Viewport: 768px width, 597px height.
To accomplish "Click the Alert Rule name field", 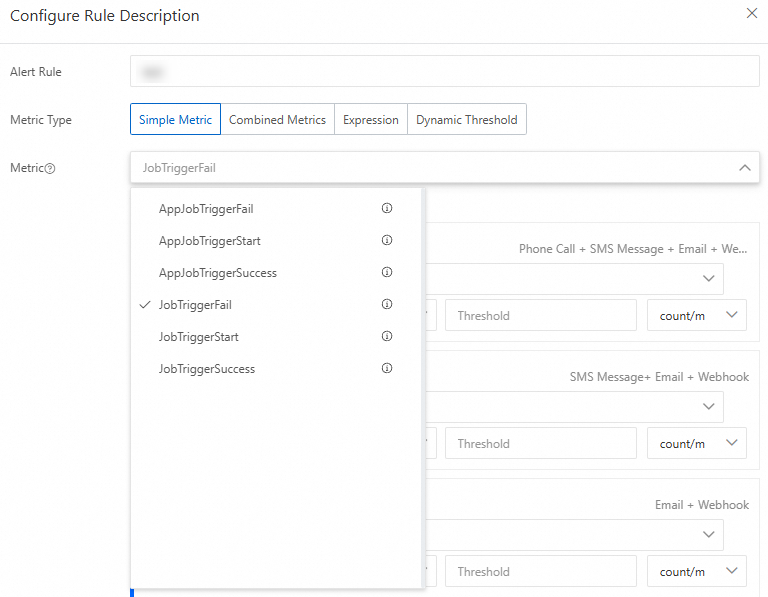I will pyautogui.click(x=445, y=72).
